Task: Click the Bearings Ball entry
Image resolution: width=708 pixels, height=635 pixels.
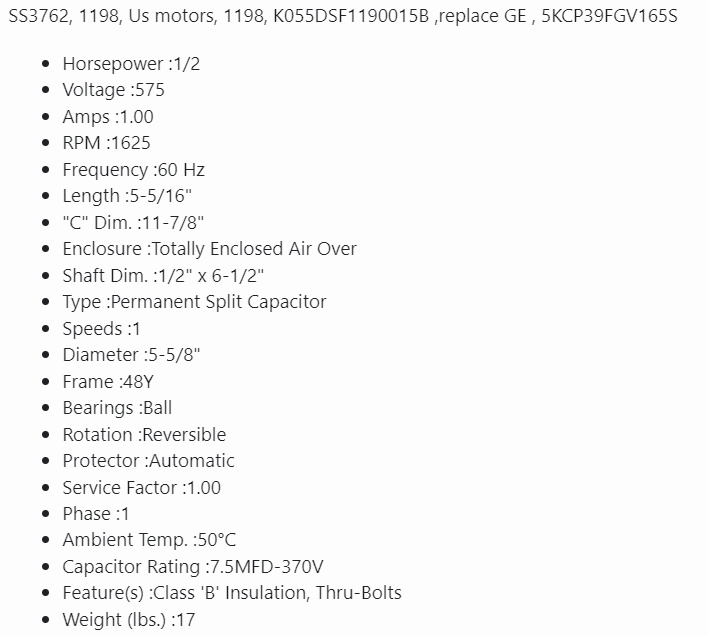Action: click(x=117, y=408)
